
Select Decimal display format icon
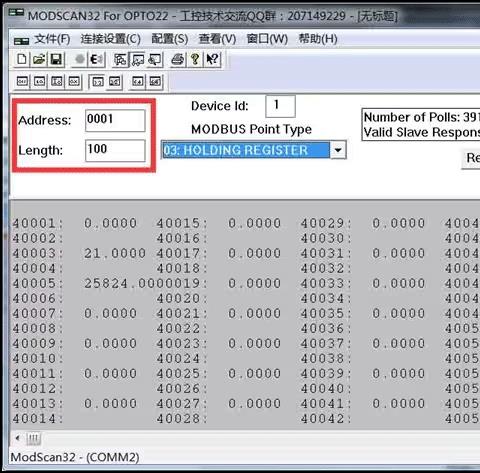click(39, 81)
